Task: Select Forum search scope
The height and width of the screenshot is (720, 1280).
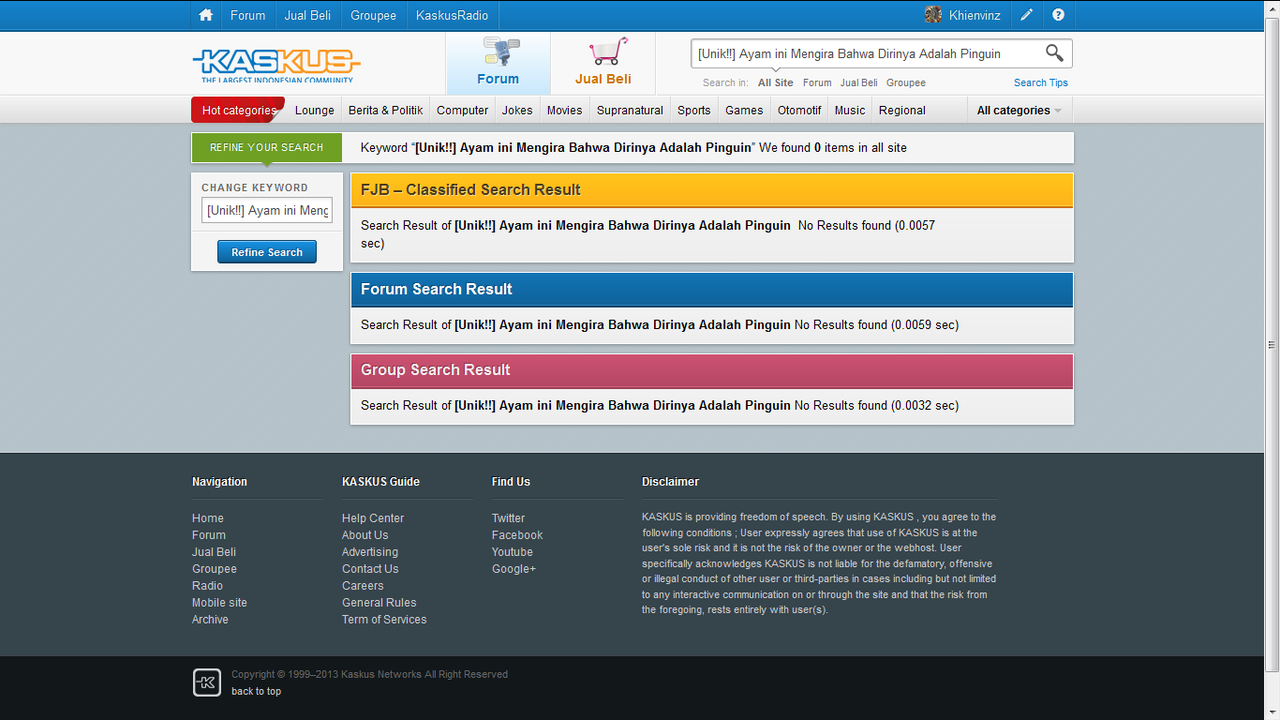Action: pyautogui.click(x=817, y=83)
